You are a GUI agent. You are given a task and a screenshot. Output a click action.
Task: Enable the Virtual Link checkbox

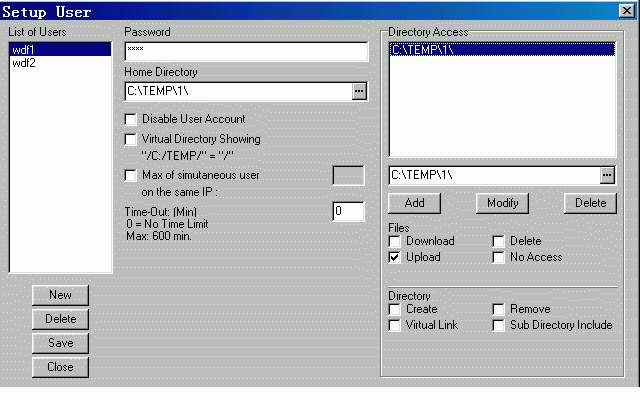tap(396, 325)
